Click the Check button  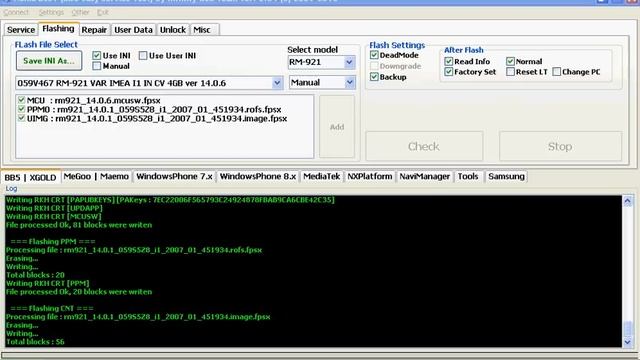point(424,146)
